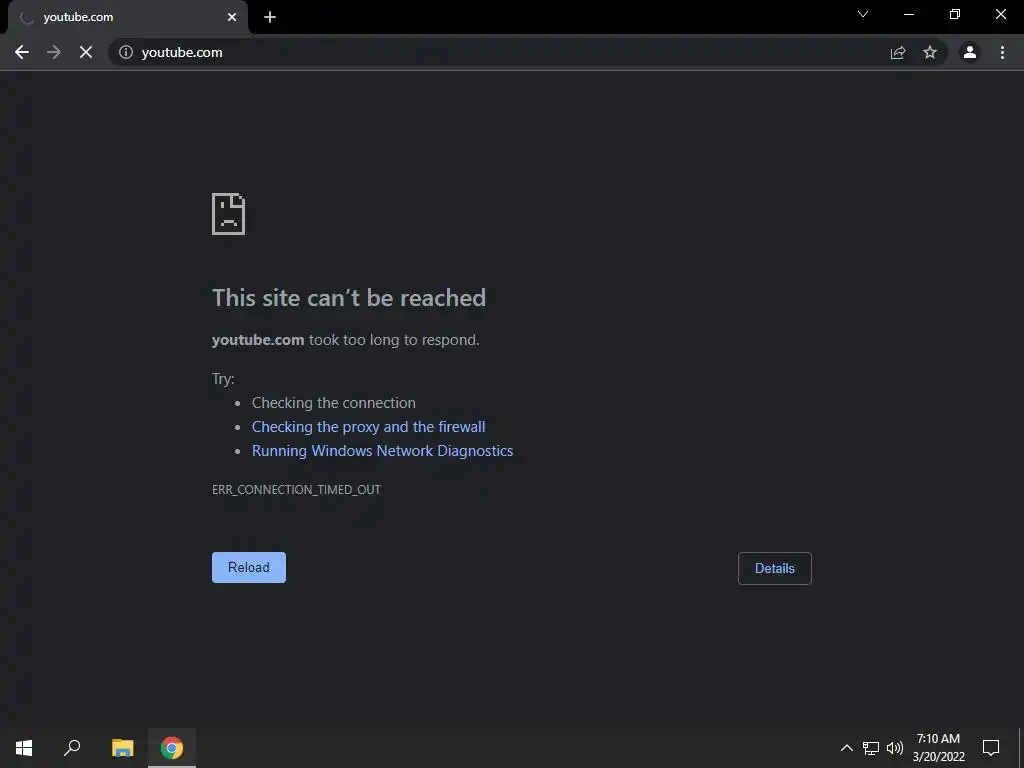This screenshot has width=1024, height=768.
Task: Run Windows Network Diagnostics link
Action: pos(383,451)
